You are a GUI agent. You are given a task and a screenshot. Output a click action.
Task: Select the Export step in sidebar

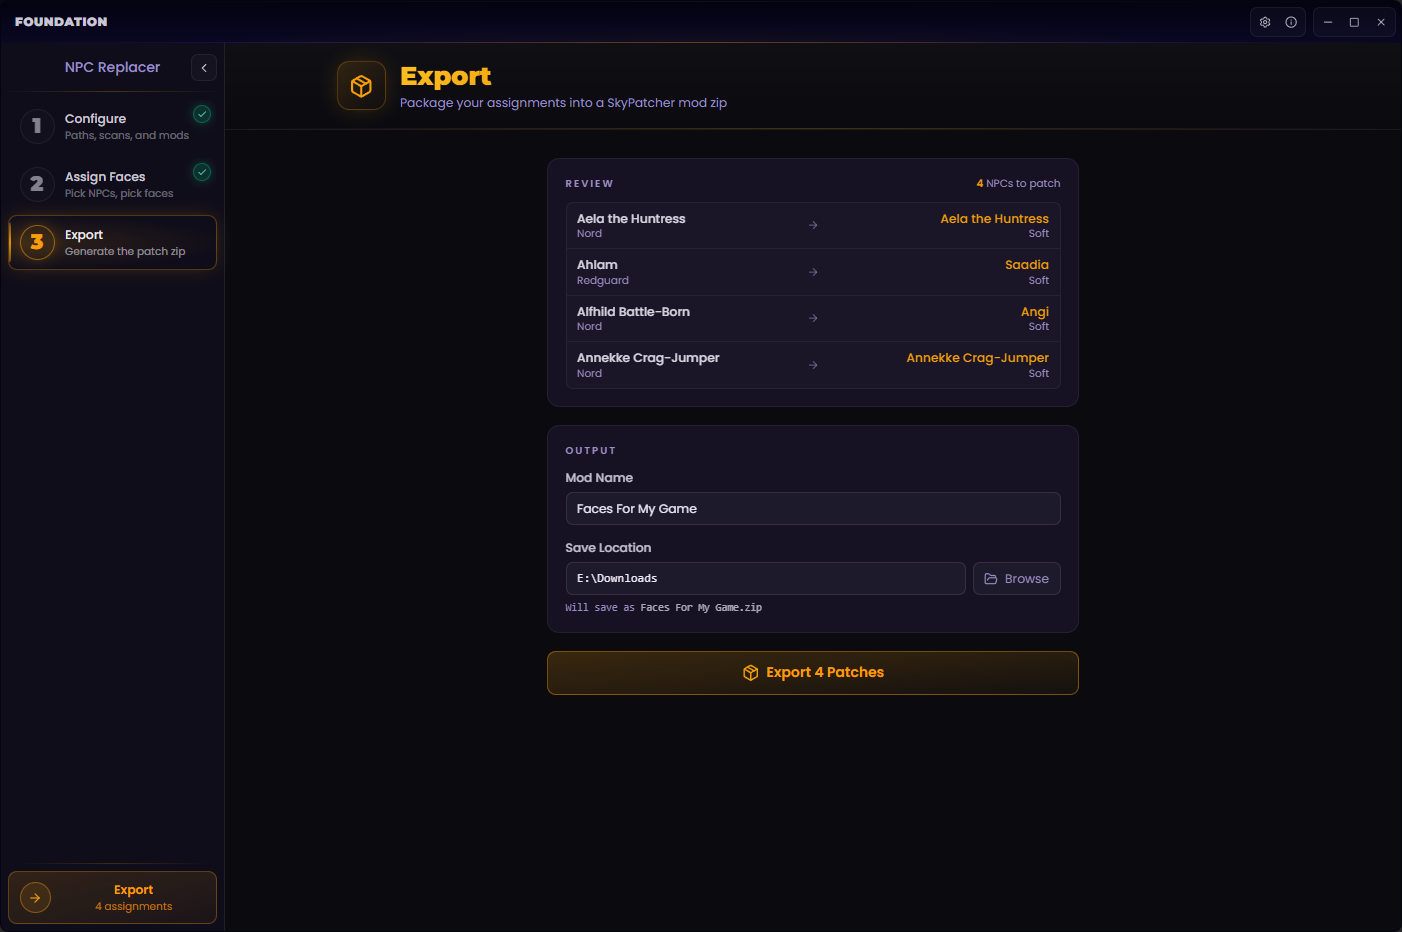coord(124,242)
